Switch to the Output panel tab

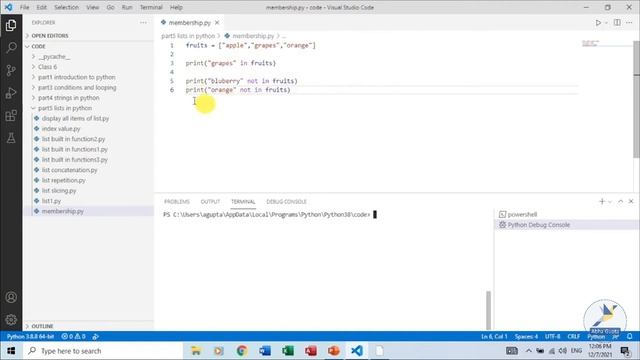tap(210, 202)
